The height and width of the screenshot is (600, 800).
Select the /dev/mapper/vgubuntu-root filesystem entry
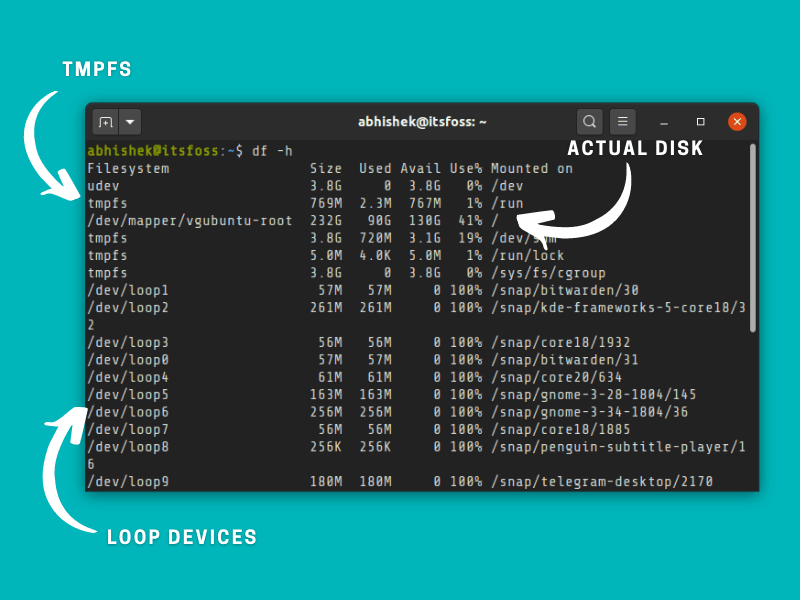[x=190, y=220]
